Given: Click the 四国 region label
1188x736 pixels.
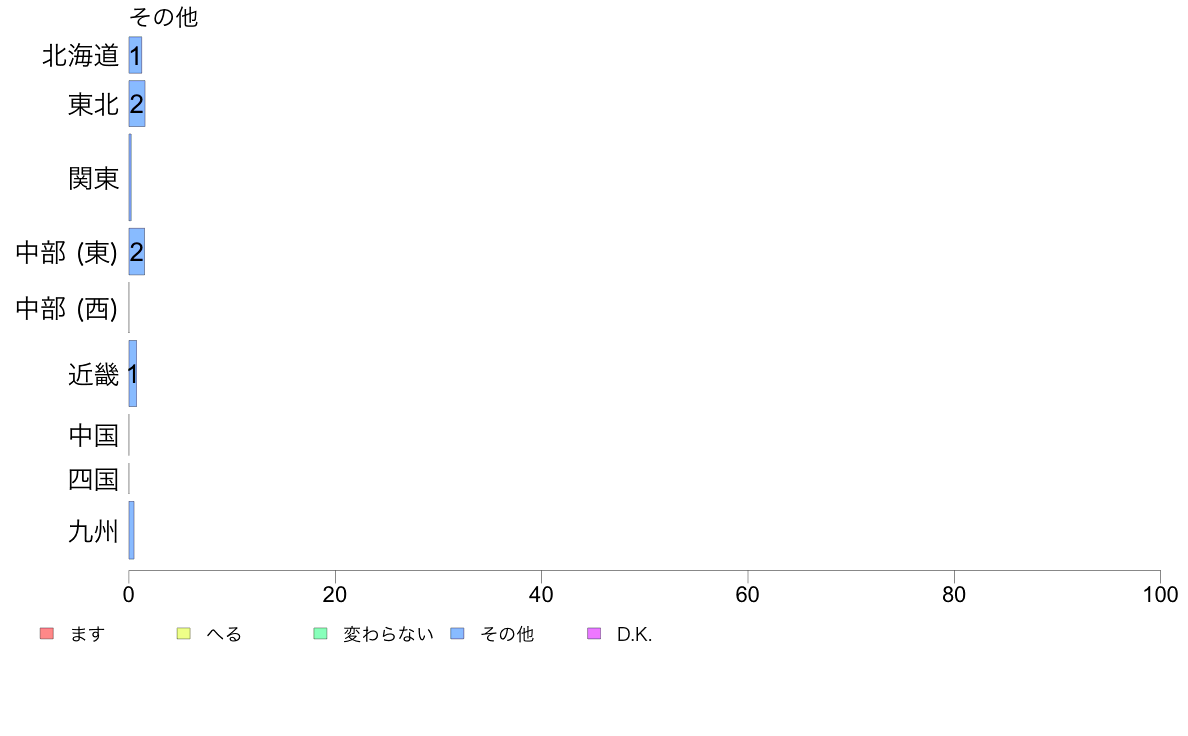Looking at the screenshot, I should pyautogui.click(x=93, y=479).
